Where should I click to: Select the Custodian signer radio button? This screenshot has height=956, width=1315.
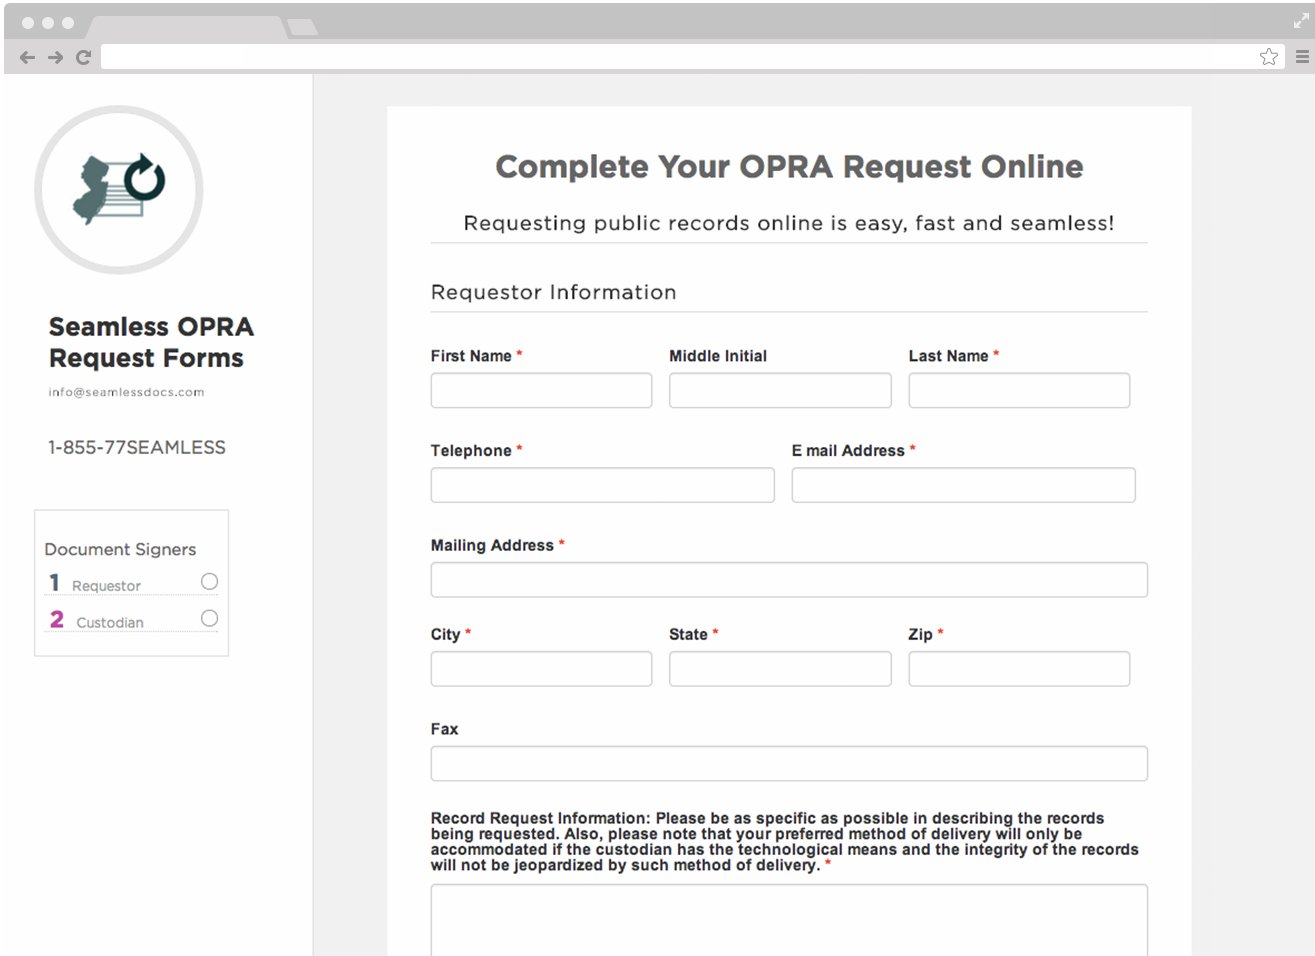coord(209,619)
